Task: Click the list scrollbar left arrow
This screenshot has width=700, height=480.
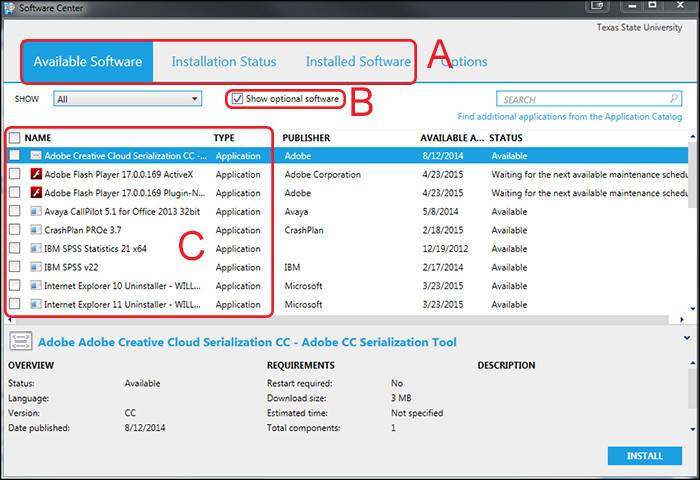Action: point(9,320)
